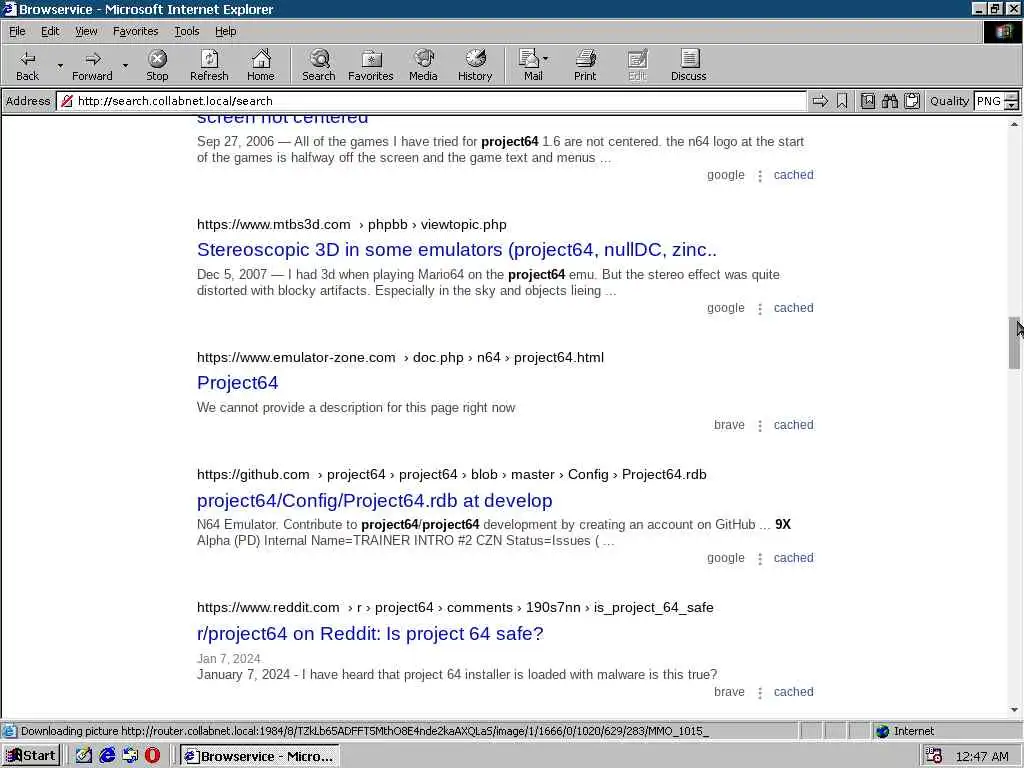
Task: Launch Internet Explorer from quick launch
Action: point(107,756)
